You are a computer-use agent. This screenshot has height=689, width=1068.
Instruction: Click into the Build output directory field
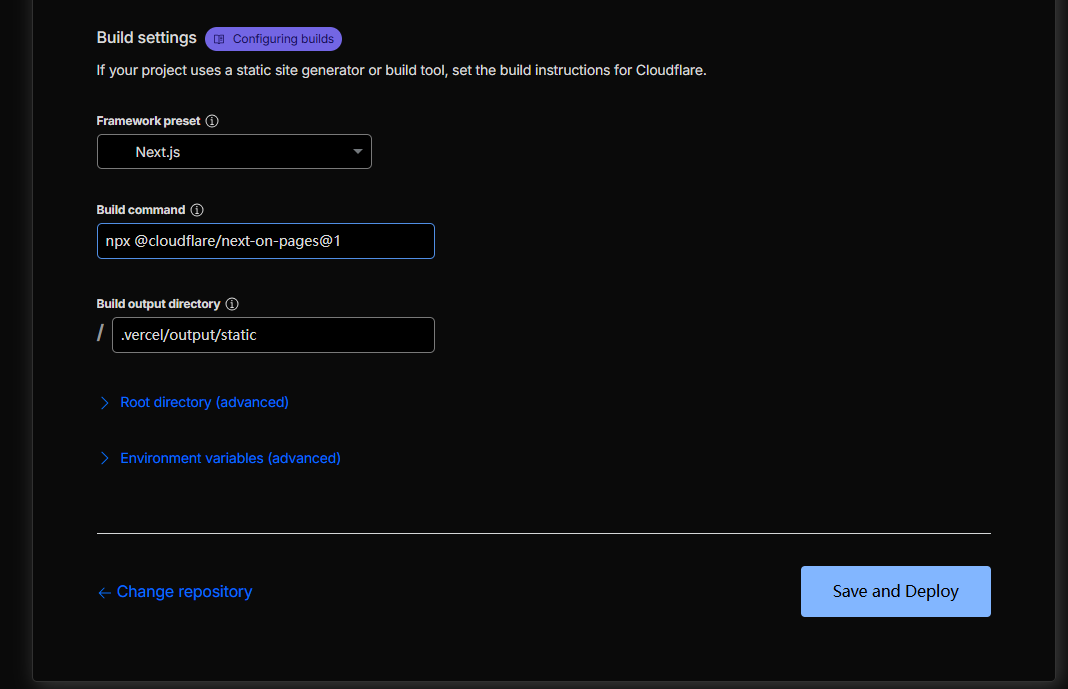(273, 335)
